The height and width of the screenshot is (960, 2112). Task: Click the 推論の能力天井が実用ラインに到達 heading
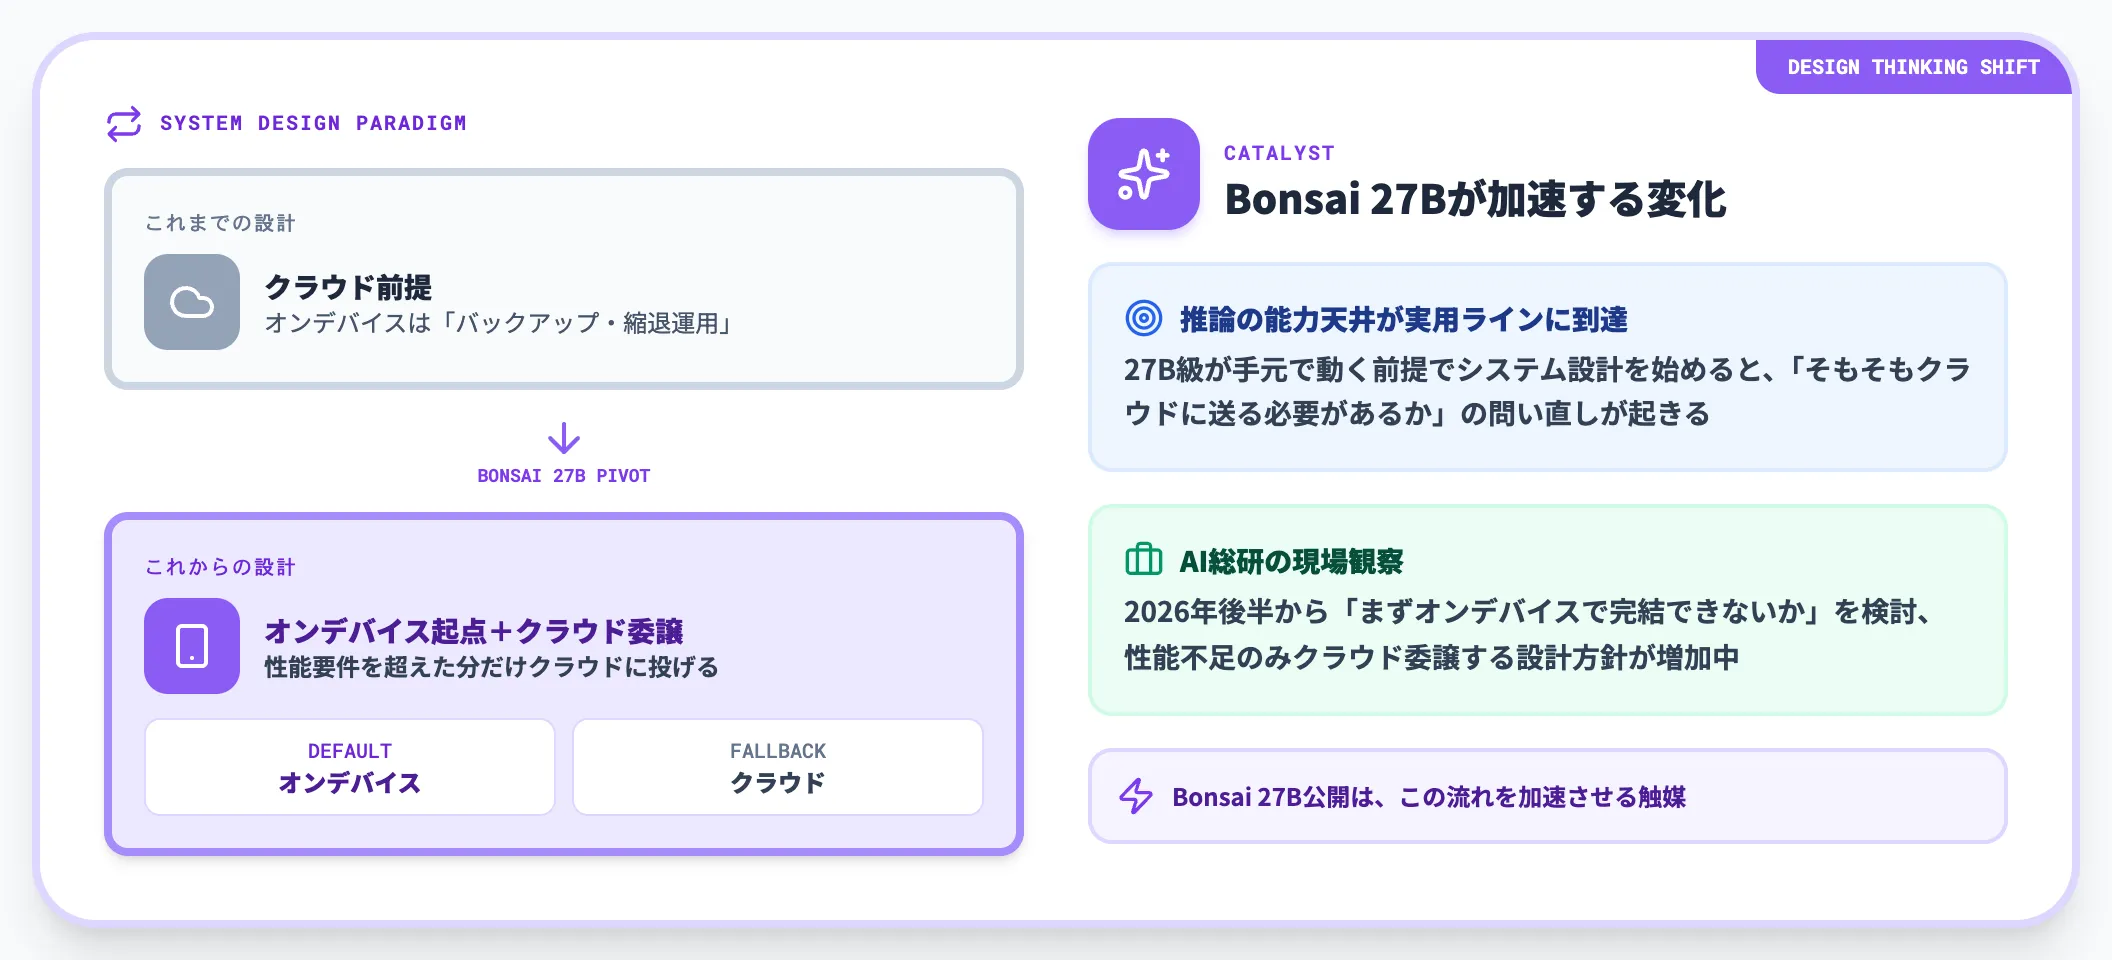(x=1404, y=319)
